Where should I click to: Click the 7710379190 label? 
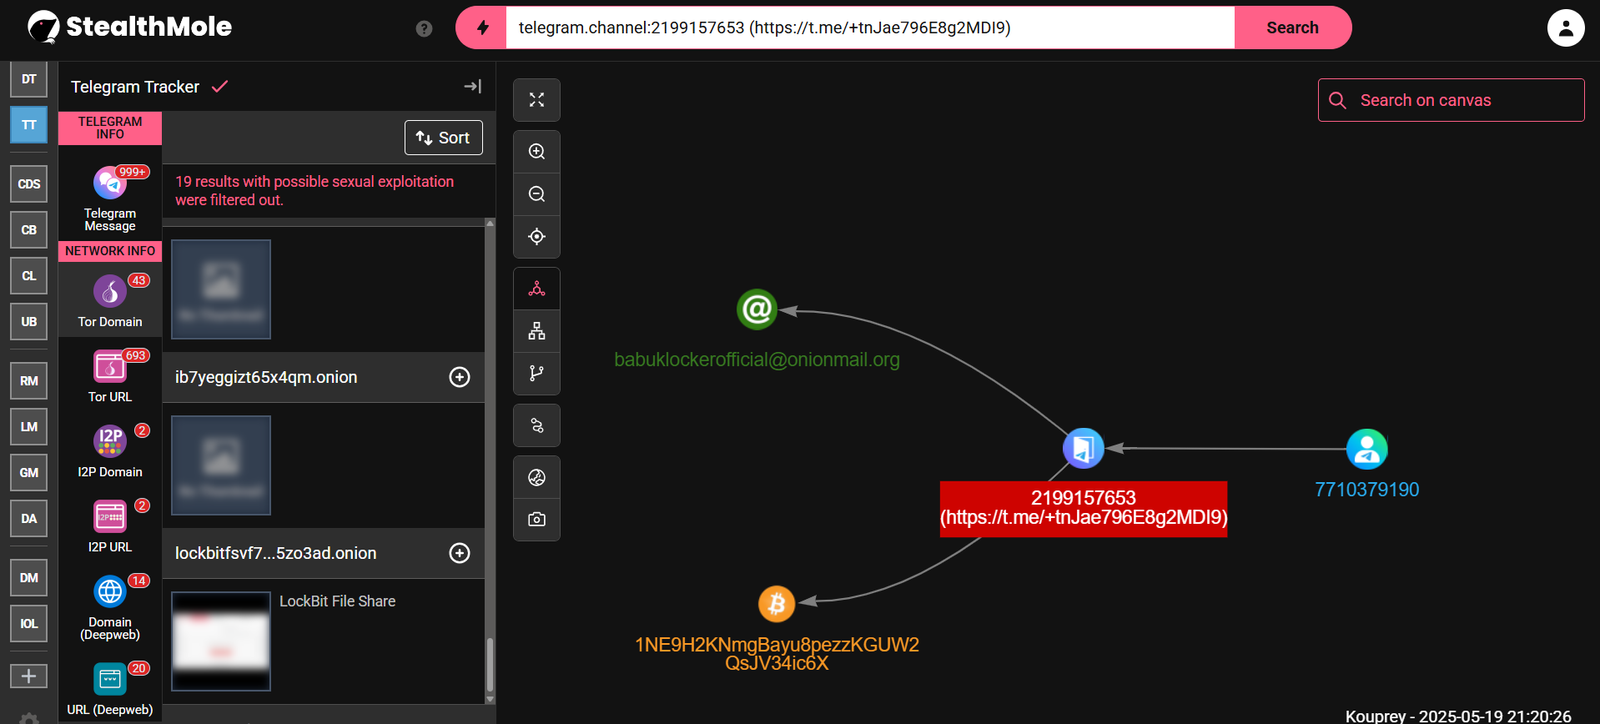point(1367,490)
